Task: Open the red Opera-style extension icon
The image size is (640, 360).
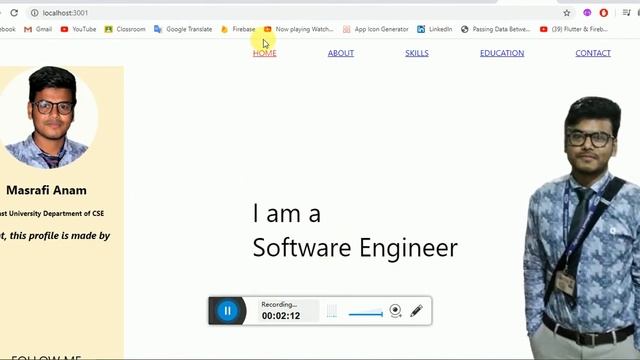Action: point(604,13)
